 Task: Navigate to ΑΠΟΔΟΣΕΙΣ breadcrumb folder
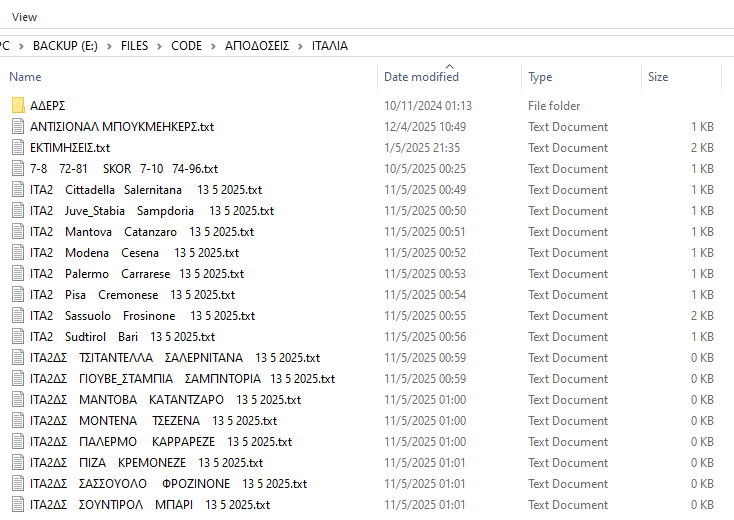pos(256,46)
